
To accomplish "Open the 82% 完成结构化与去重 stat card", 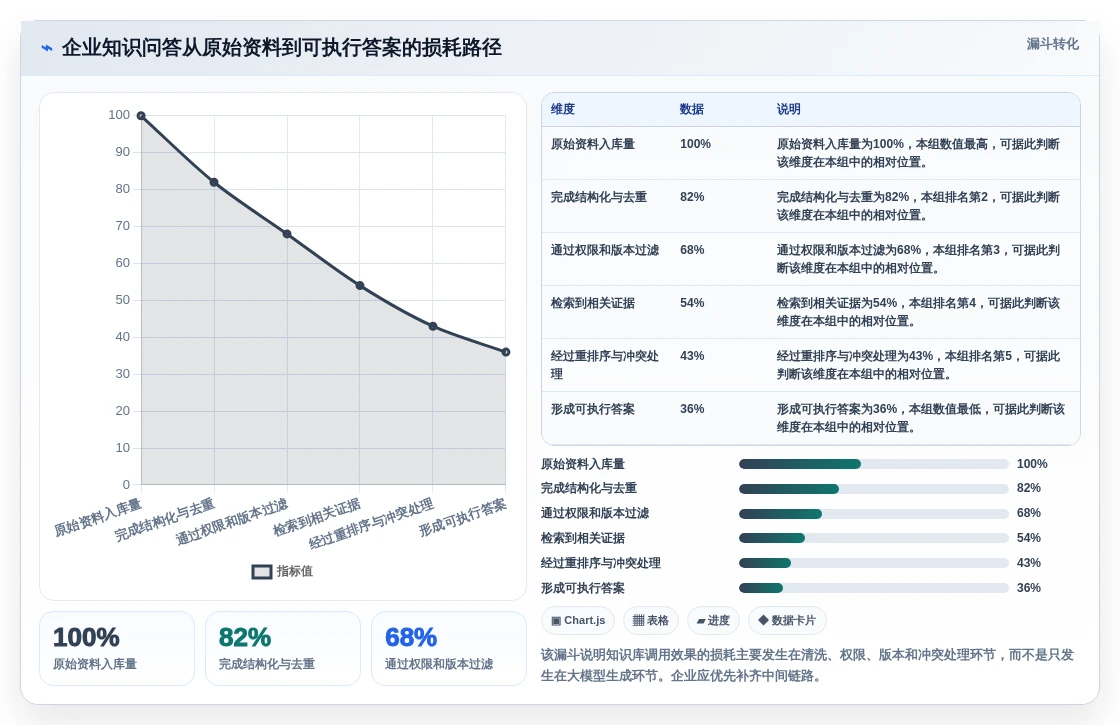I will pos(283,649).
